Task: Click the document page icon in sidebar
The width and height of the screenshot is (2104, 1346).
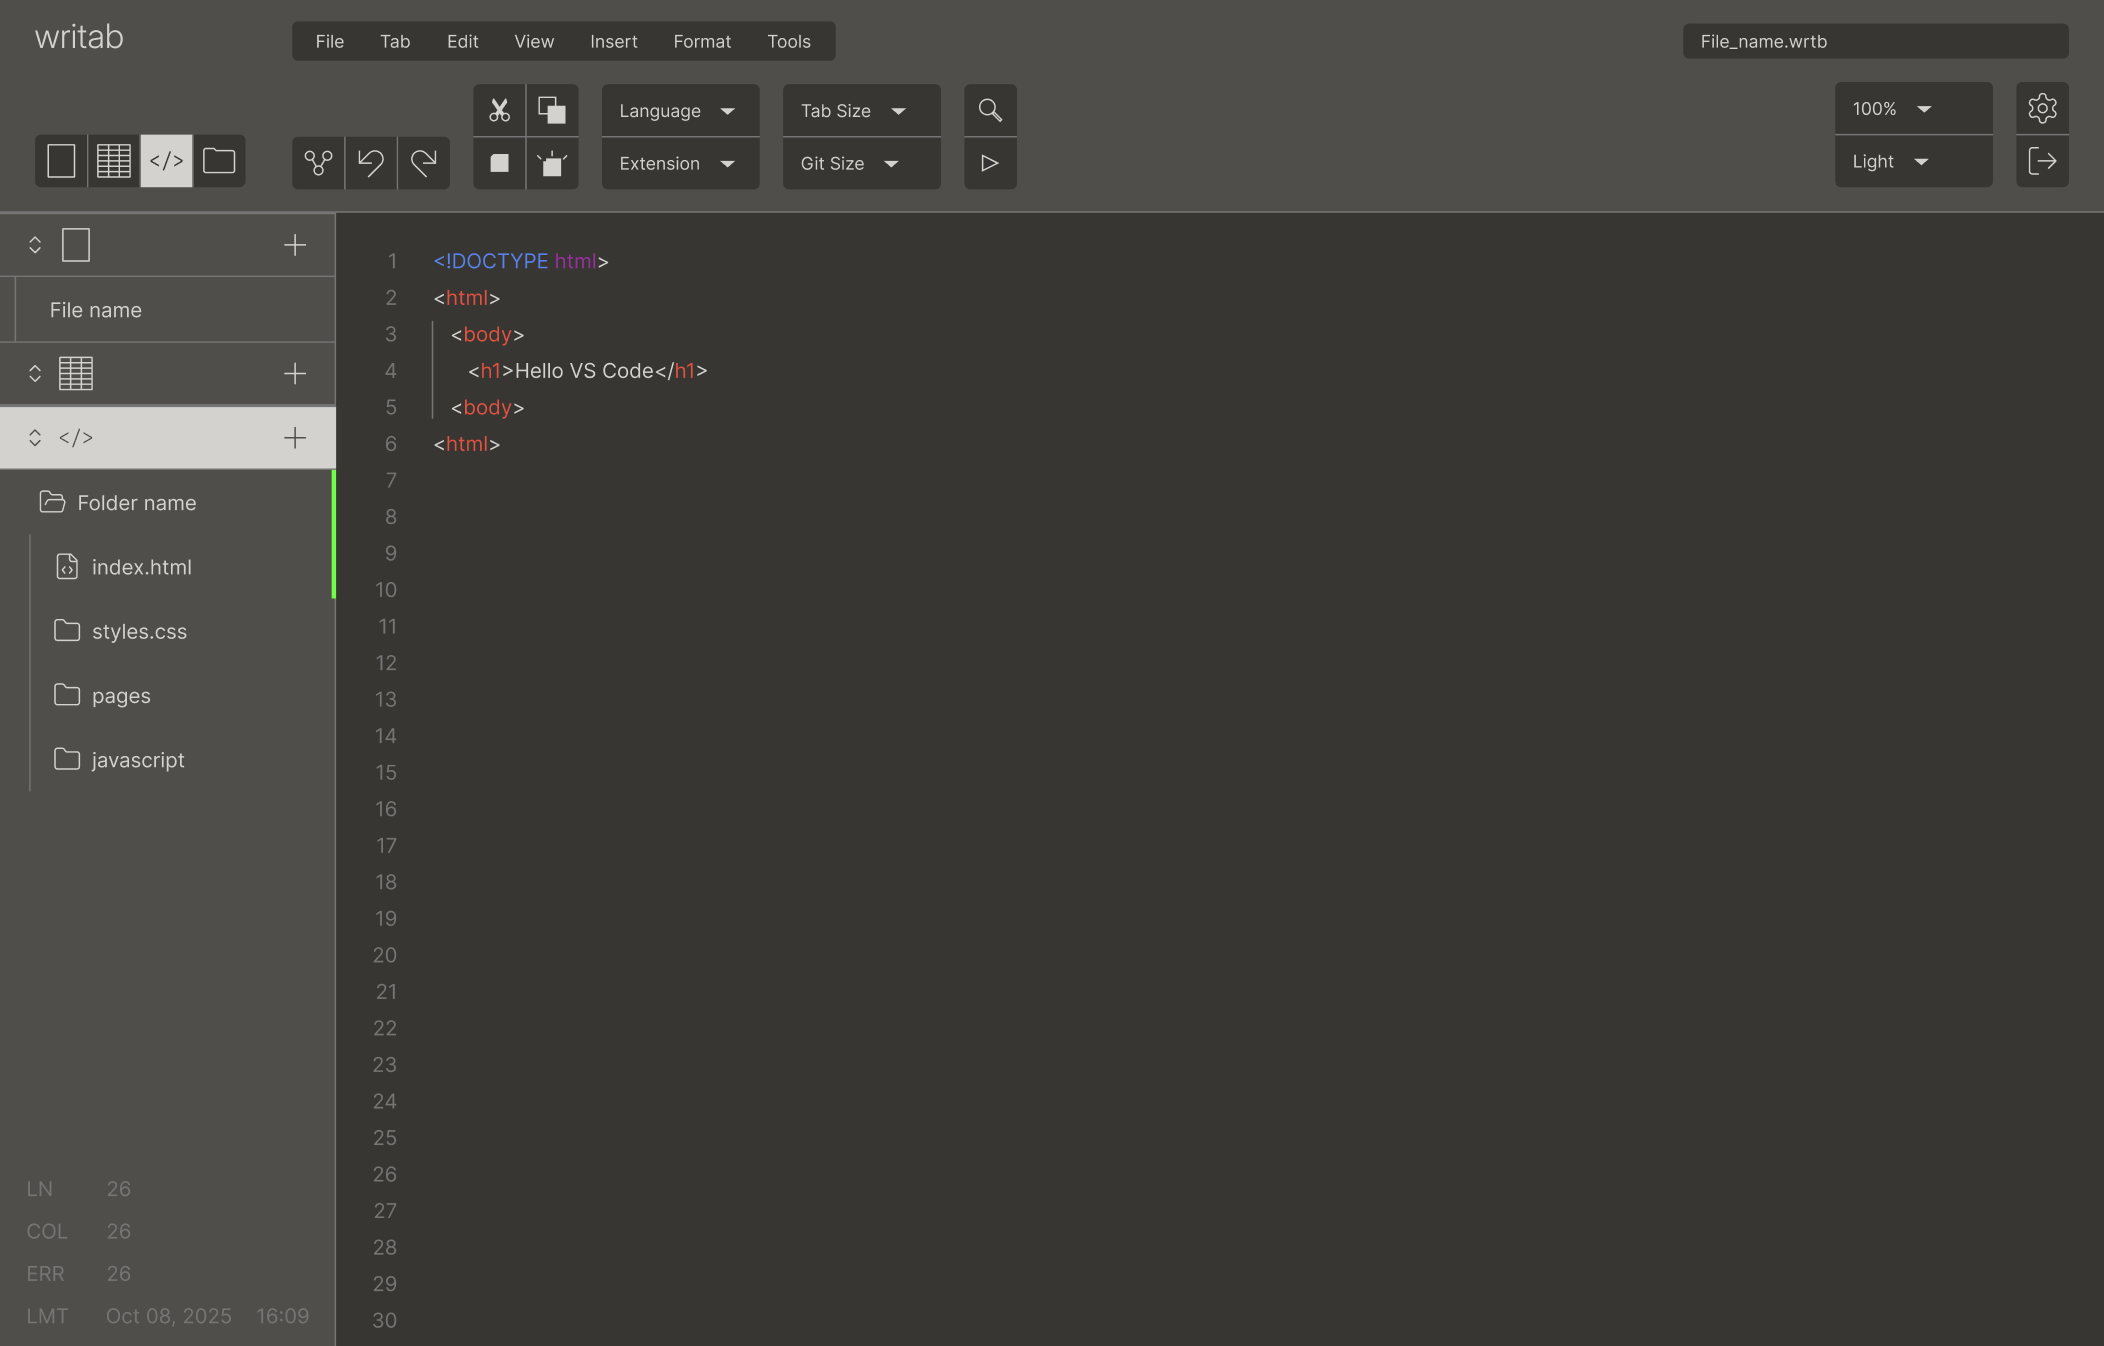Action: pos(76,245)
